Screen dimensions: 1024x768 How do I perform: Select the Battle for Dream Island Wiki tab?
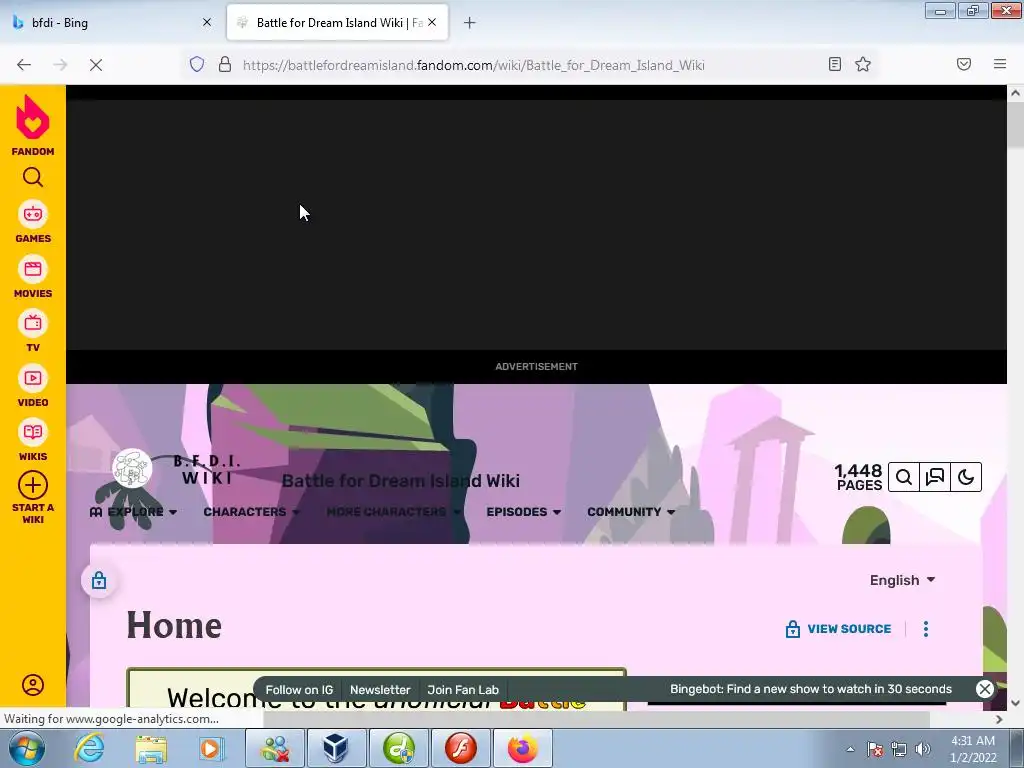tap(337, 22)
